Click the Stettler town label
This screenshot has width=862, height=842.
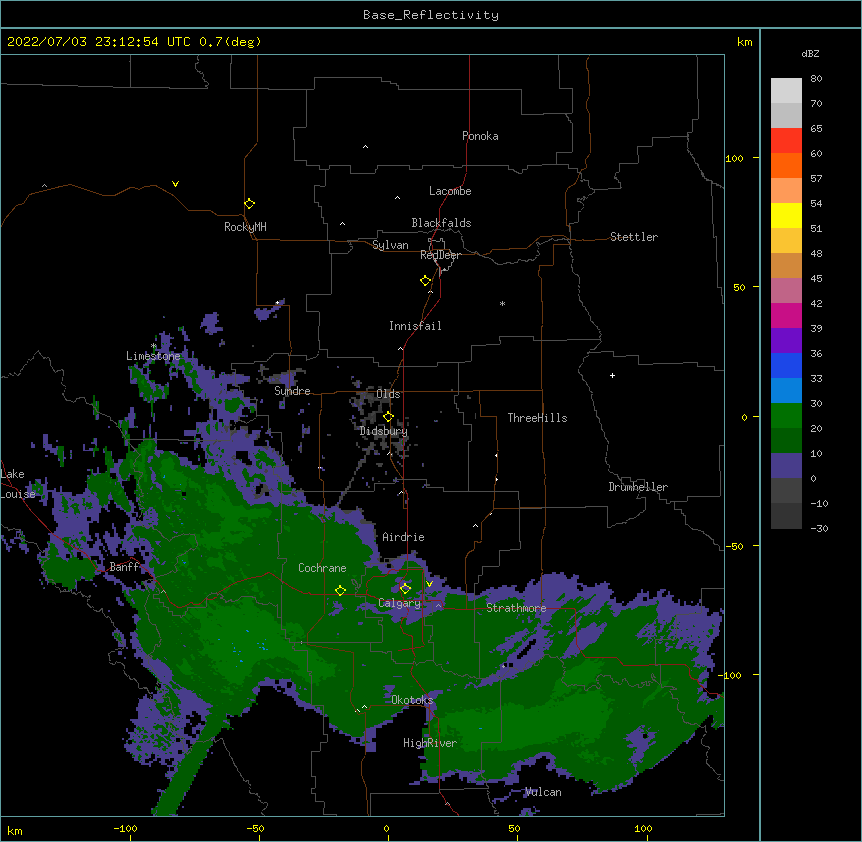(633, 237)
